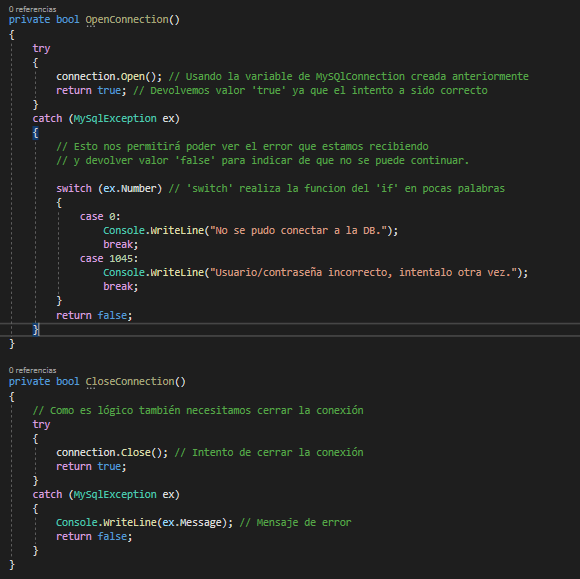Click 'return true' inside OpenConnection
The width and height of the screenshot is (580, 579).
coord(91,91)
